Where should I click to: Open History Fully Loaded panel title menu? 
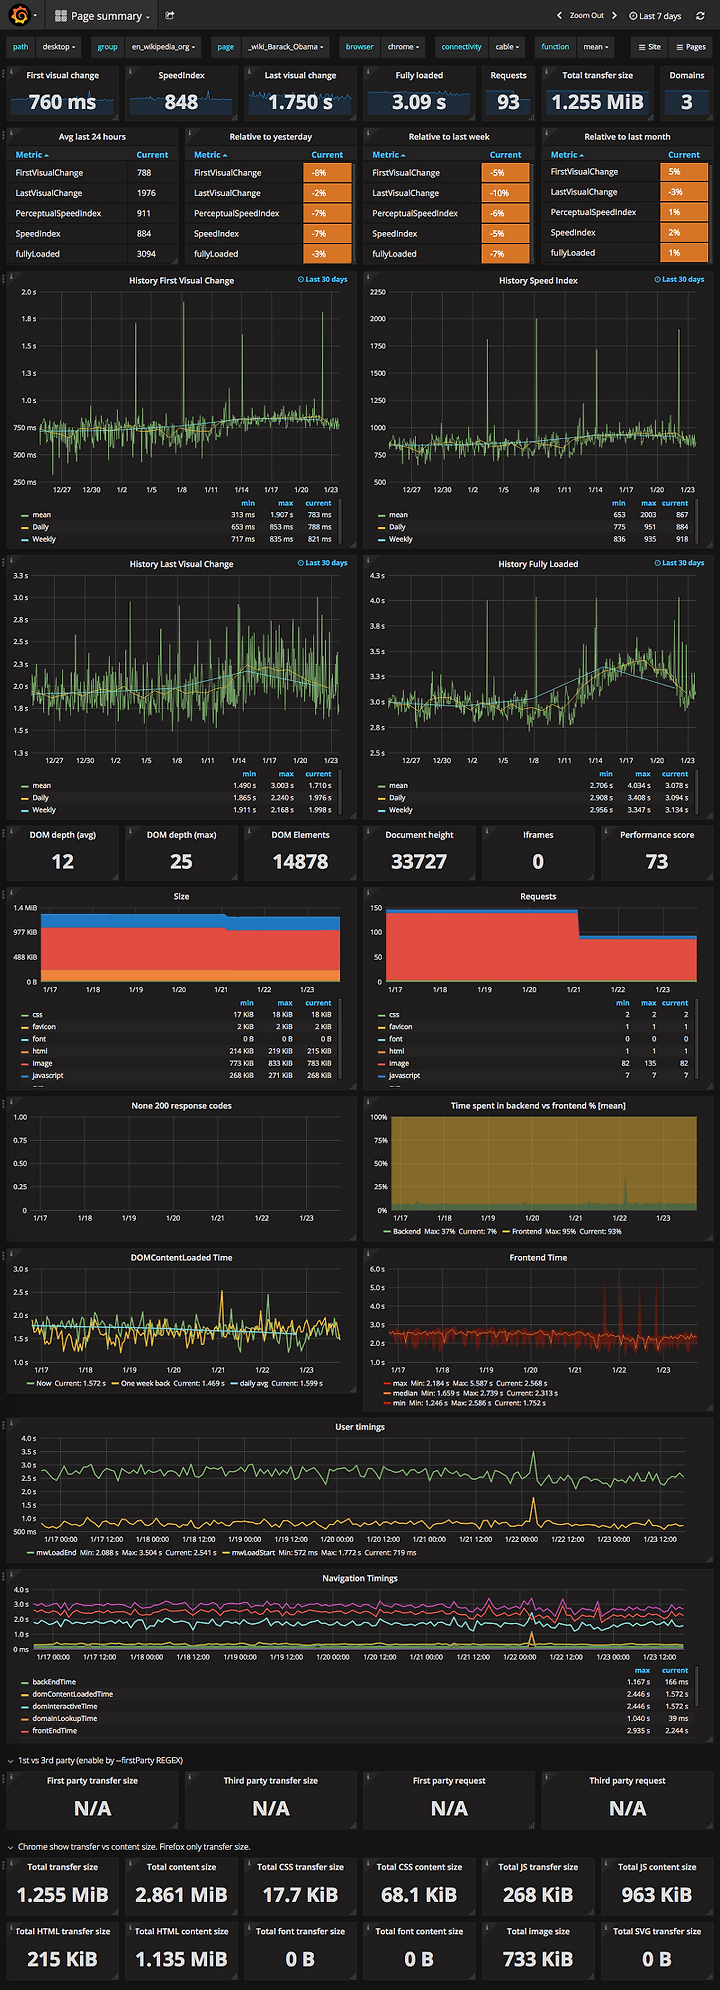pos(538,564)
